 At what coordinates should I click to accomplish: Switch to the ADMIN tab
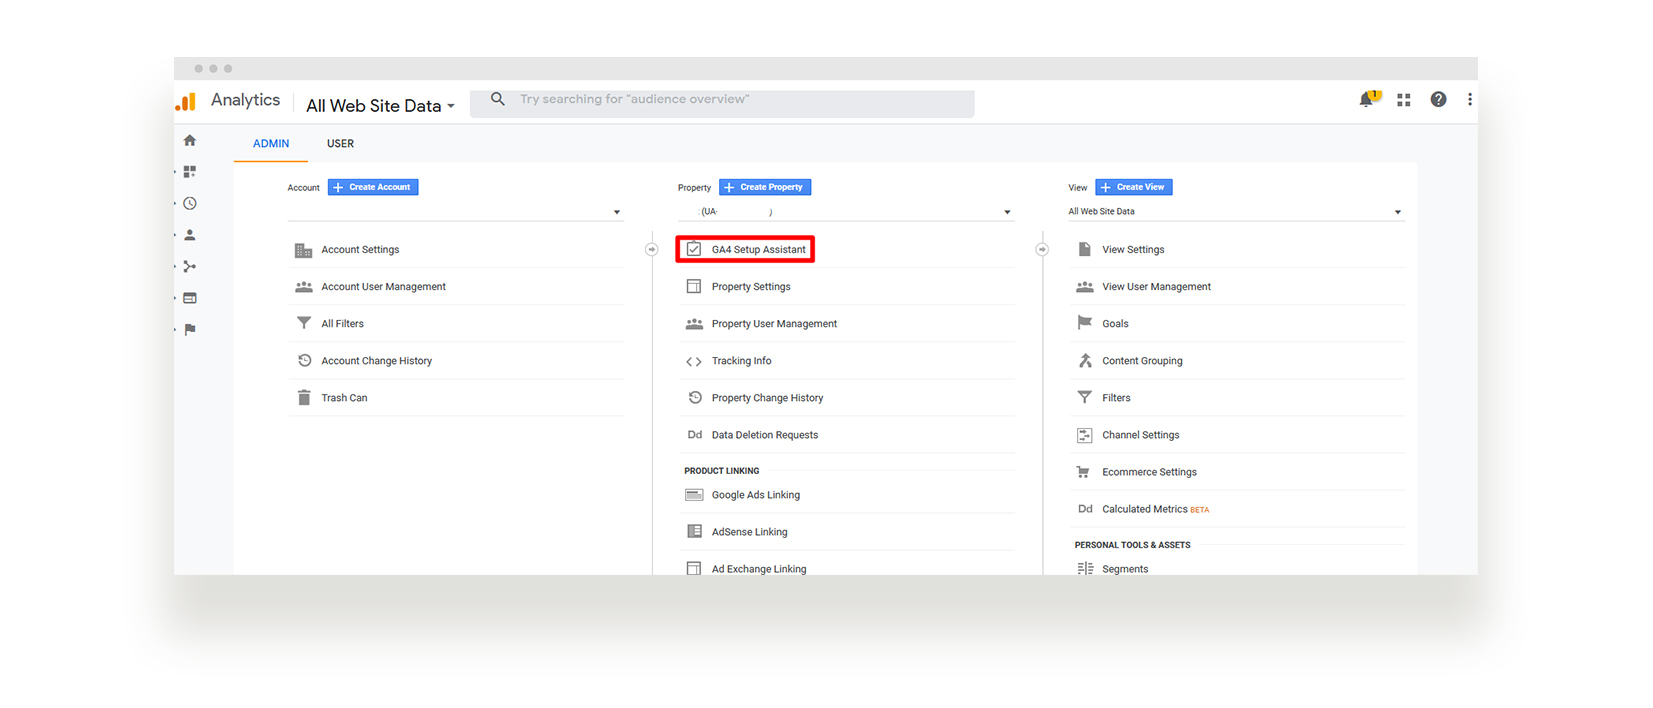pyautogui.click(x=271, y=143)
